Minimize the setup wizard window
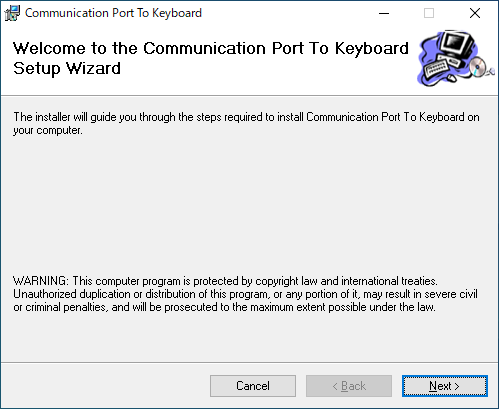The width and height of the screenshot is (499, 409). point(384,13)
